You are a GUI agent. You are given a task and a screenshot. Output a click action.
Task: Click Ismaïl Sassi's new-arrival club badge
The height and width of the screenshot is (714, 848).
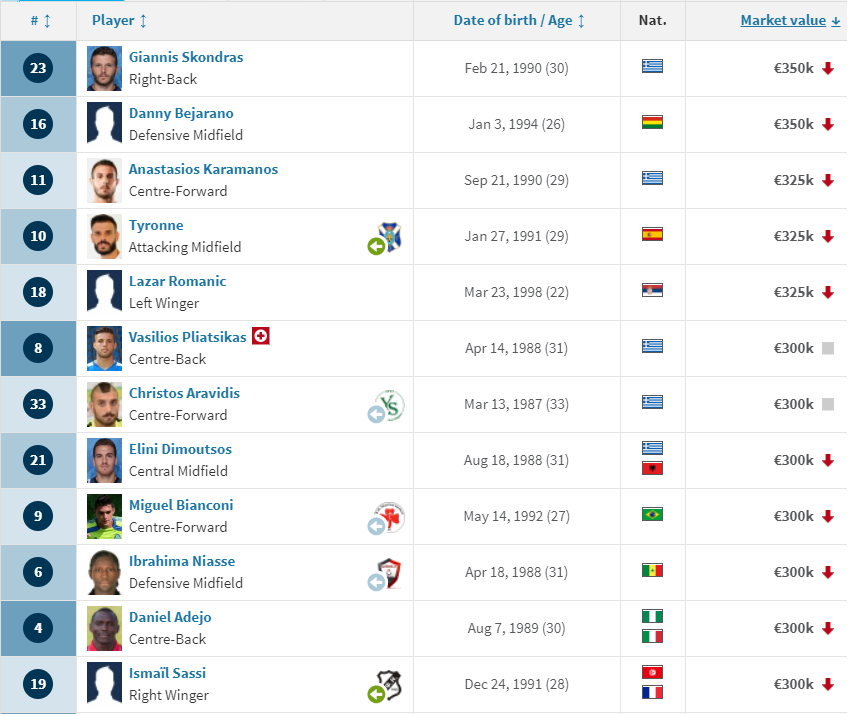[x=386, y=686]
